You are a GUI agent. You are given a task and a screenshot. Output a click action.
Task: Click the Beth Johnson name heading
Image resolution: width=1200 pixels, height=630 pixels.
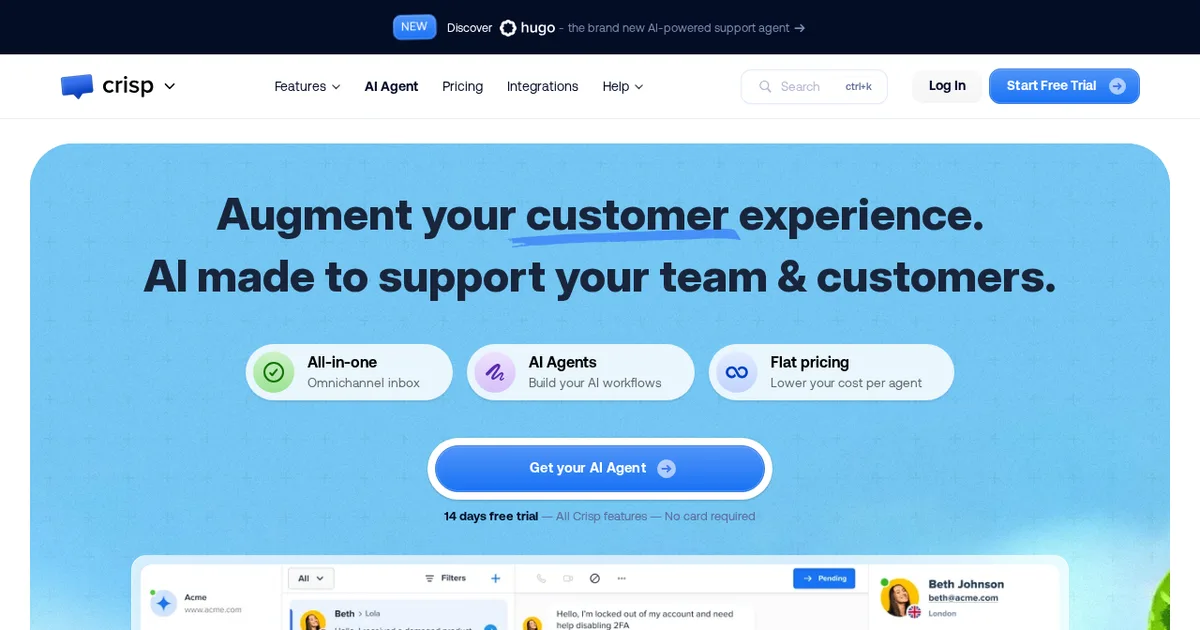click(x=966, y=584)
